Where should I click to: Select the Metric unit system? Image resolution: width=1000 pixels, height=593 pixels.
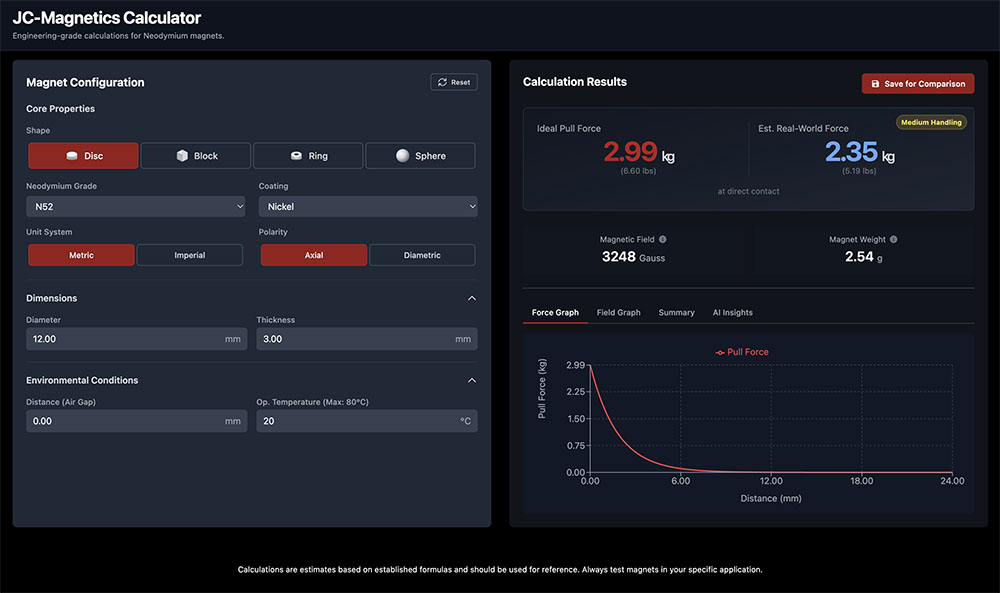81,255
